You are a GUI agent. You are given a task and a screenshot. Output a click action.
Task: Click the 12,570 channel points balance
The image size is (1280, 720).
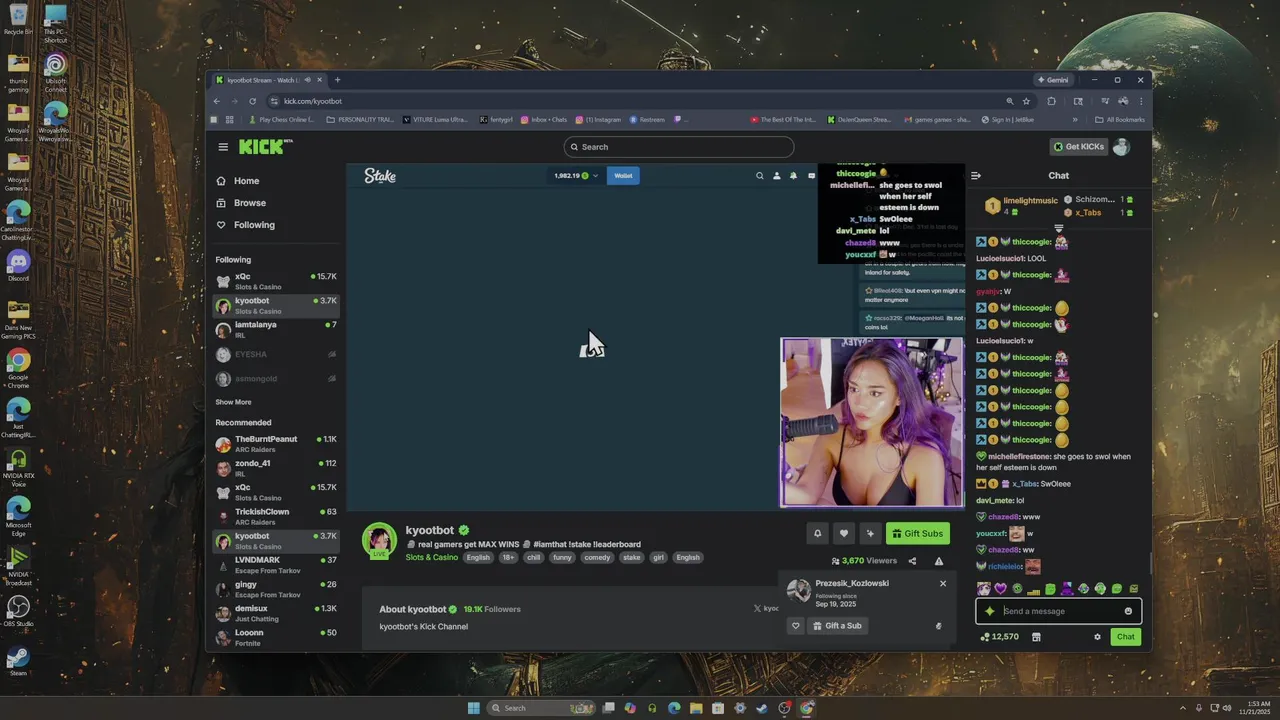(999, 637)
